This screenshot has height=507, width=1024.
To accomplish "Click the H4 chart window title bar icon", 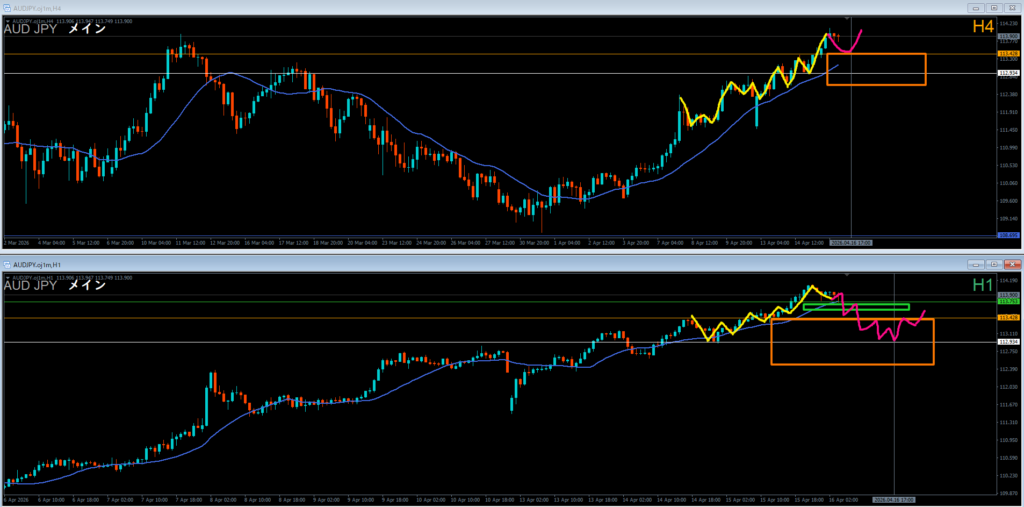I will click(7, 7).
